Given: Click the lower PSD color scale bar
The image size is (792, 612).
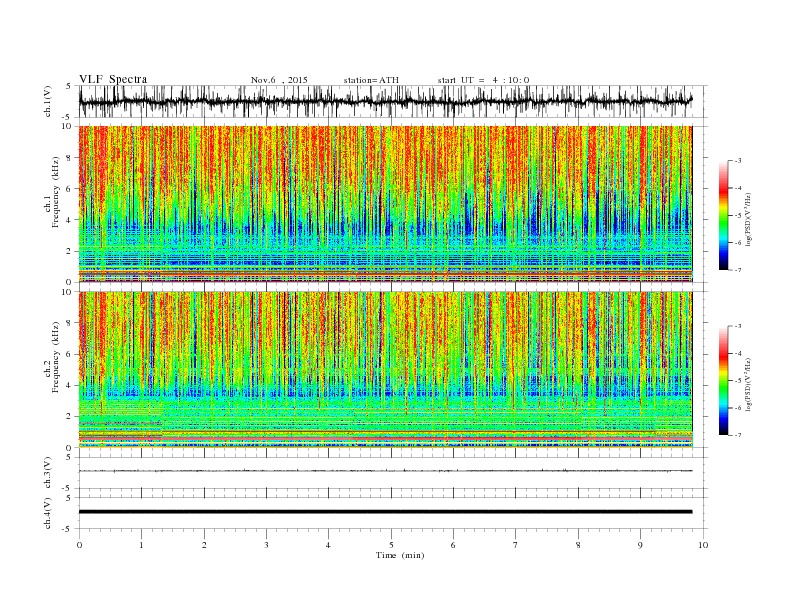Looking at the screenshot, I should [723, 380].
